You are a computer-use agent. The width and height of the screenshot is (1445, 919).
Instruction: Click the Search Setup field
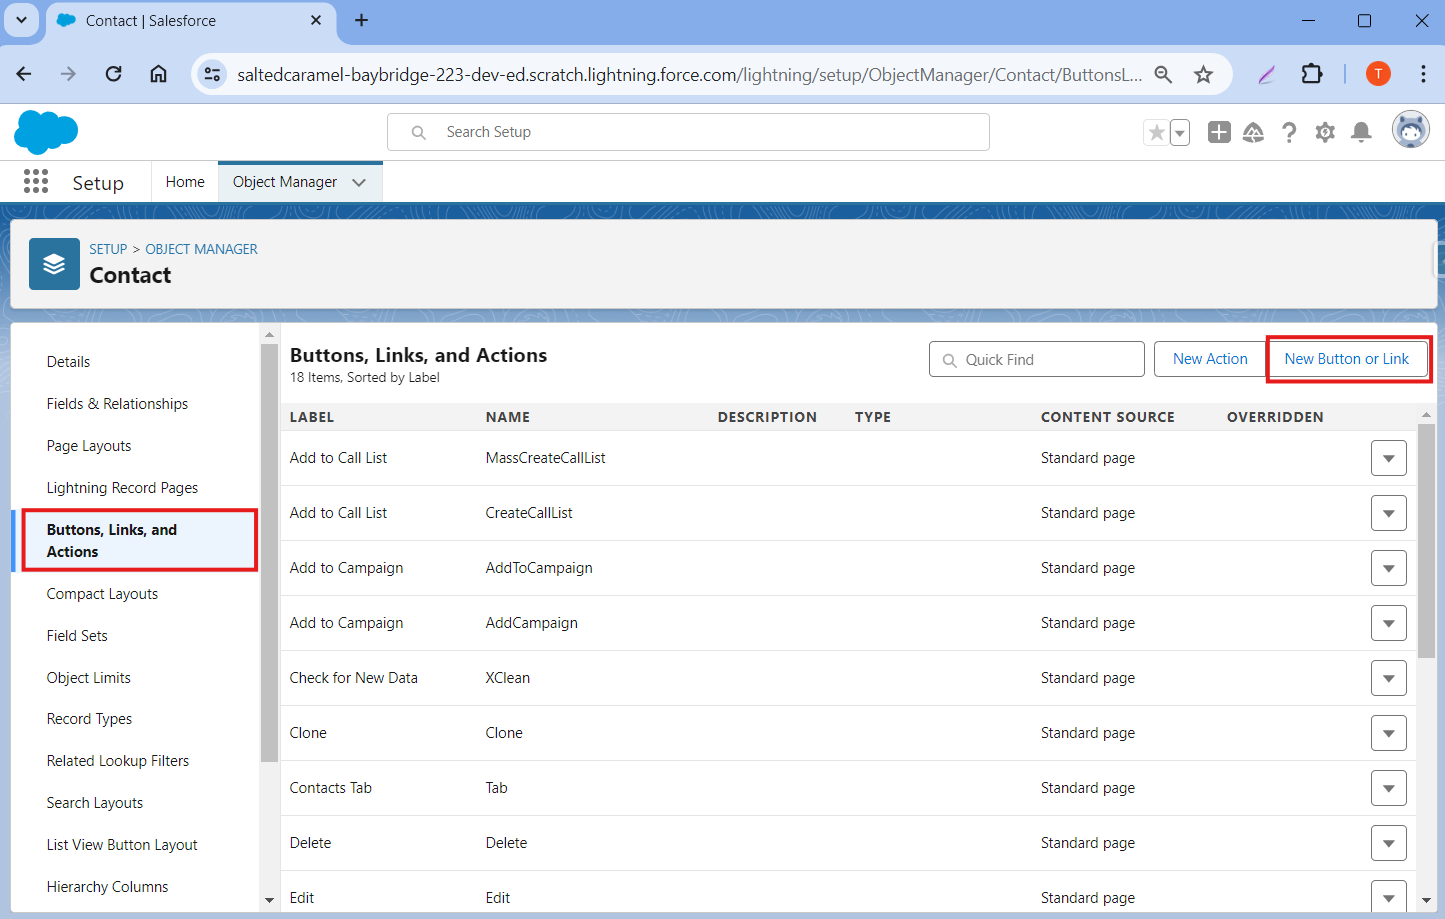[688, 132]
